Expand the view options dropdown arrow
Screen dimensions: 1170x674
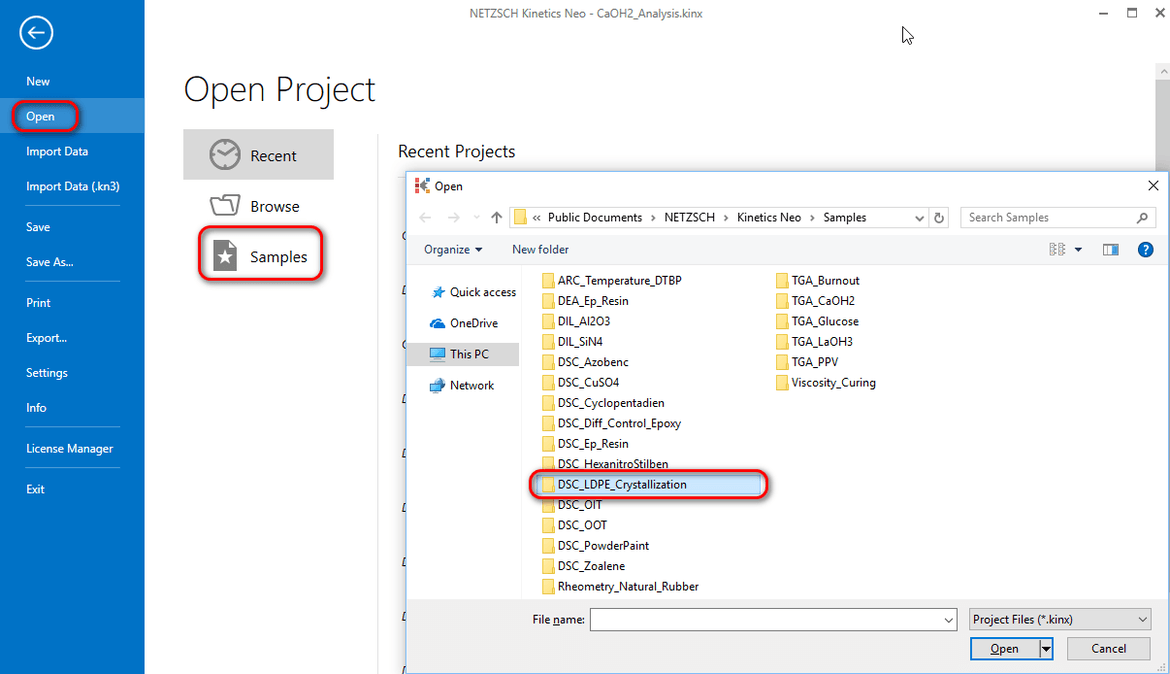point(1078,249)
